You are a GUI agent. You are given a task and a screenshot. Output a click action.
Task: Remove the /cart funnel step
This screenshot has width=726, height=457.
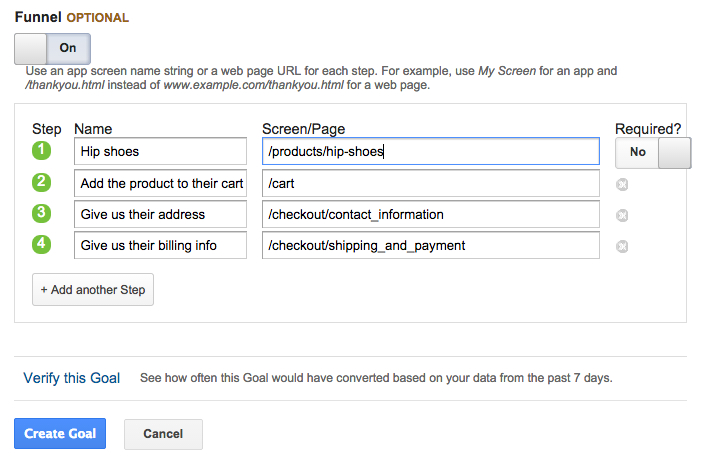click(x=622, y=184)
